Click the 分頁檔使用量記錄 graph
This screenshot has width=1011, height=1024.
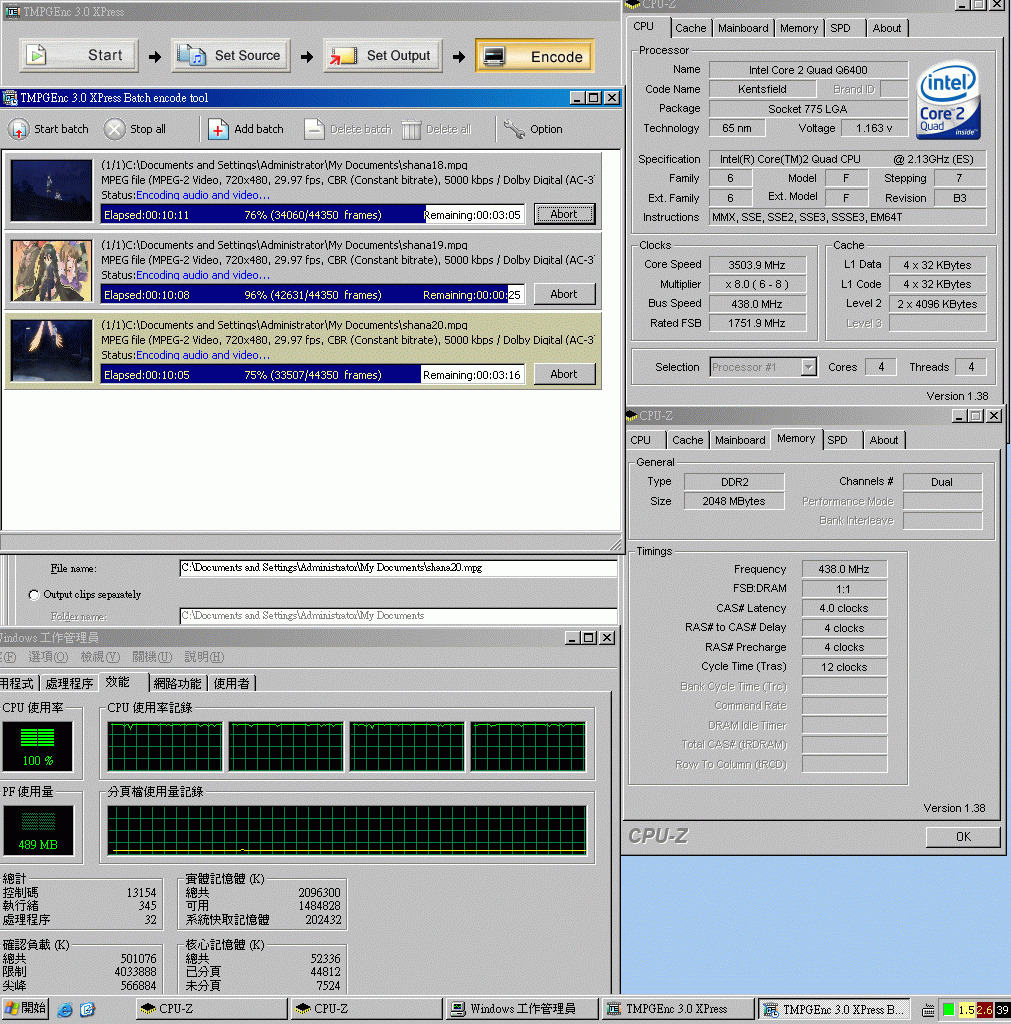pyautogui.click(x=347, y=831)
